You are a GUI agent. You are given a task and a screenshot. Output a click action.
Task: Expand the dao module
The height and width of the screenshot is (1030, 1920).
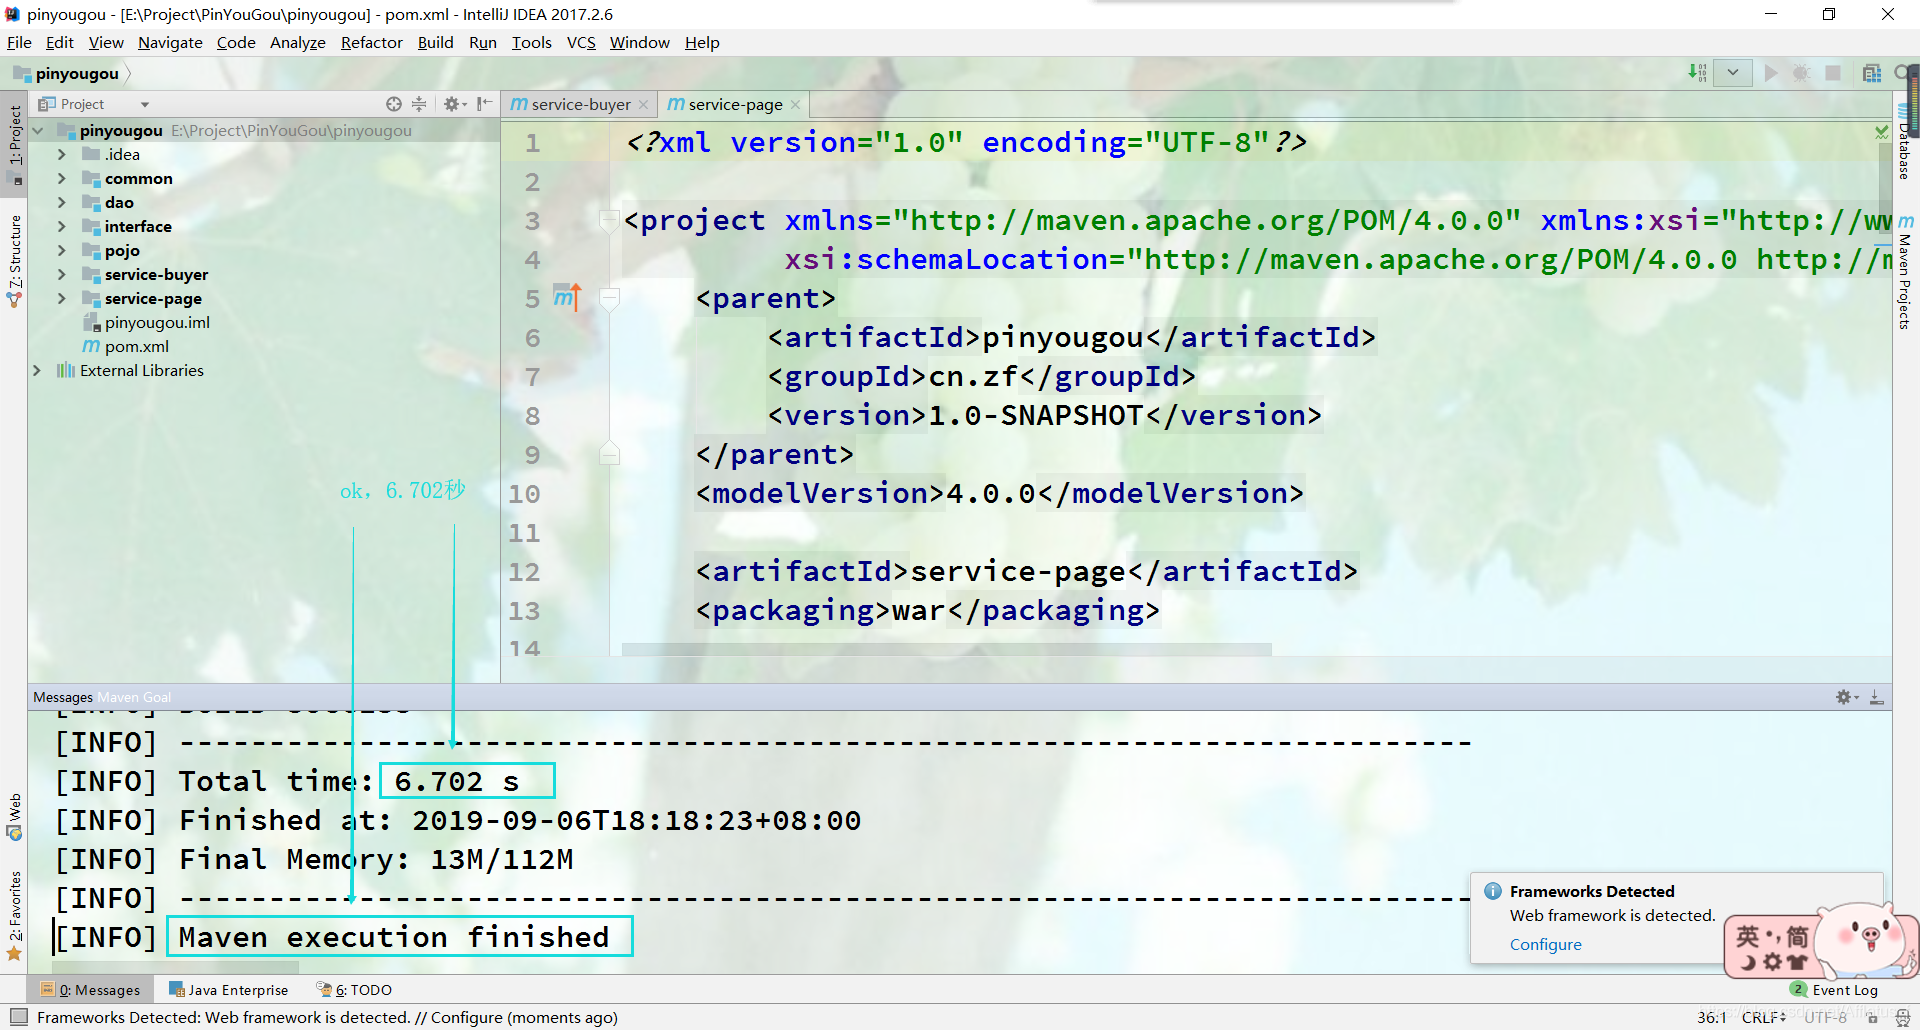coord(61,203)
